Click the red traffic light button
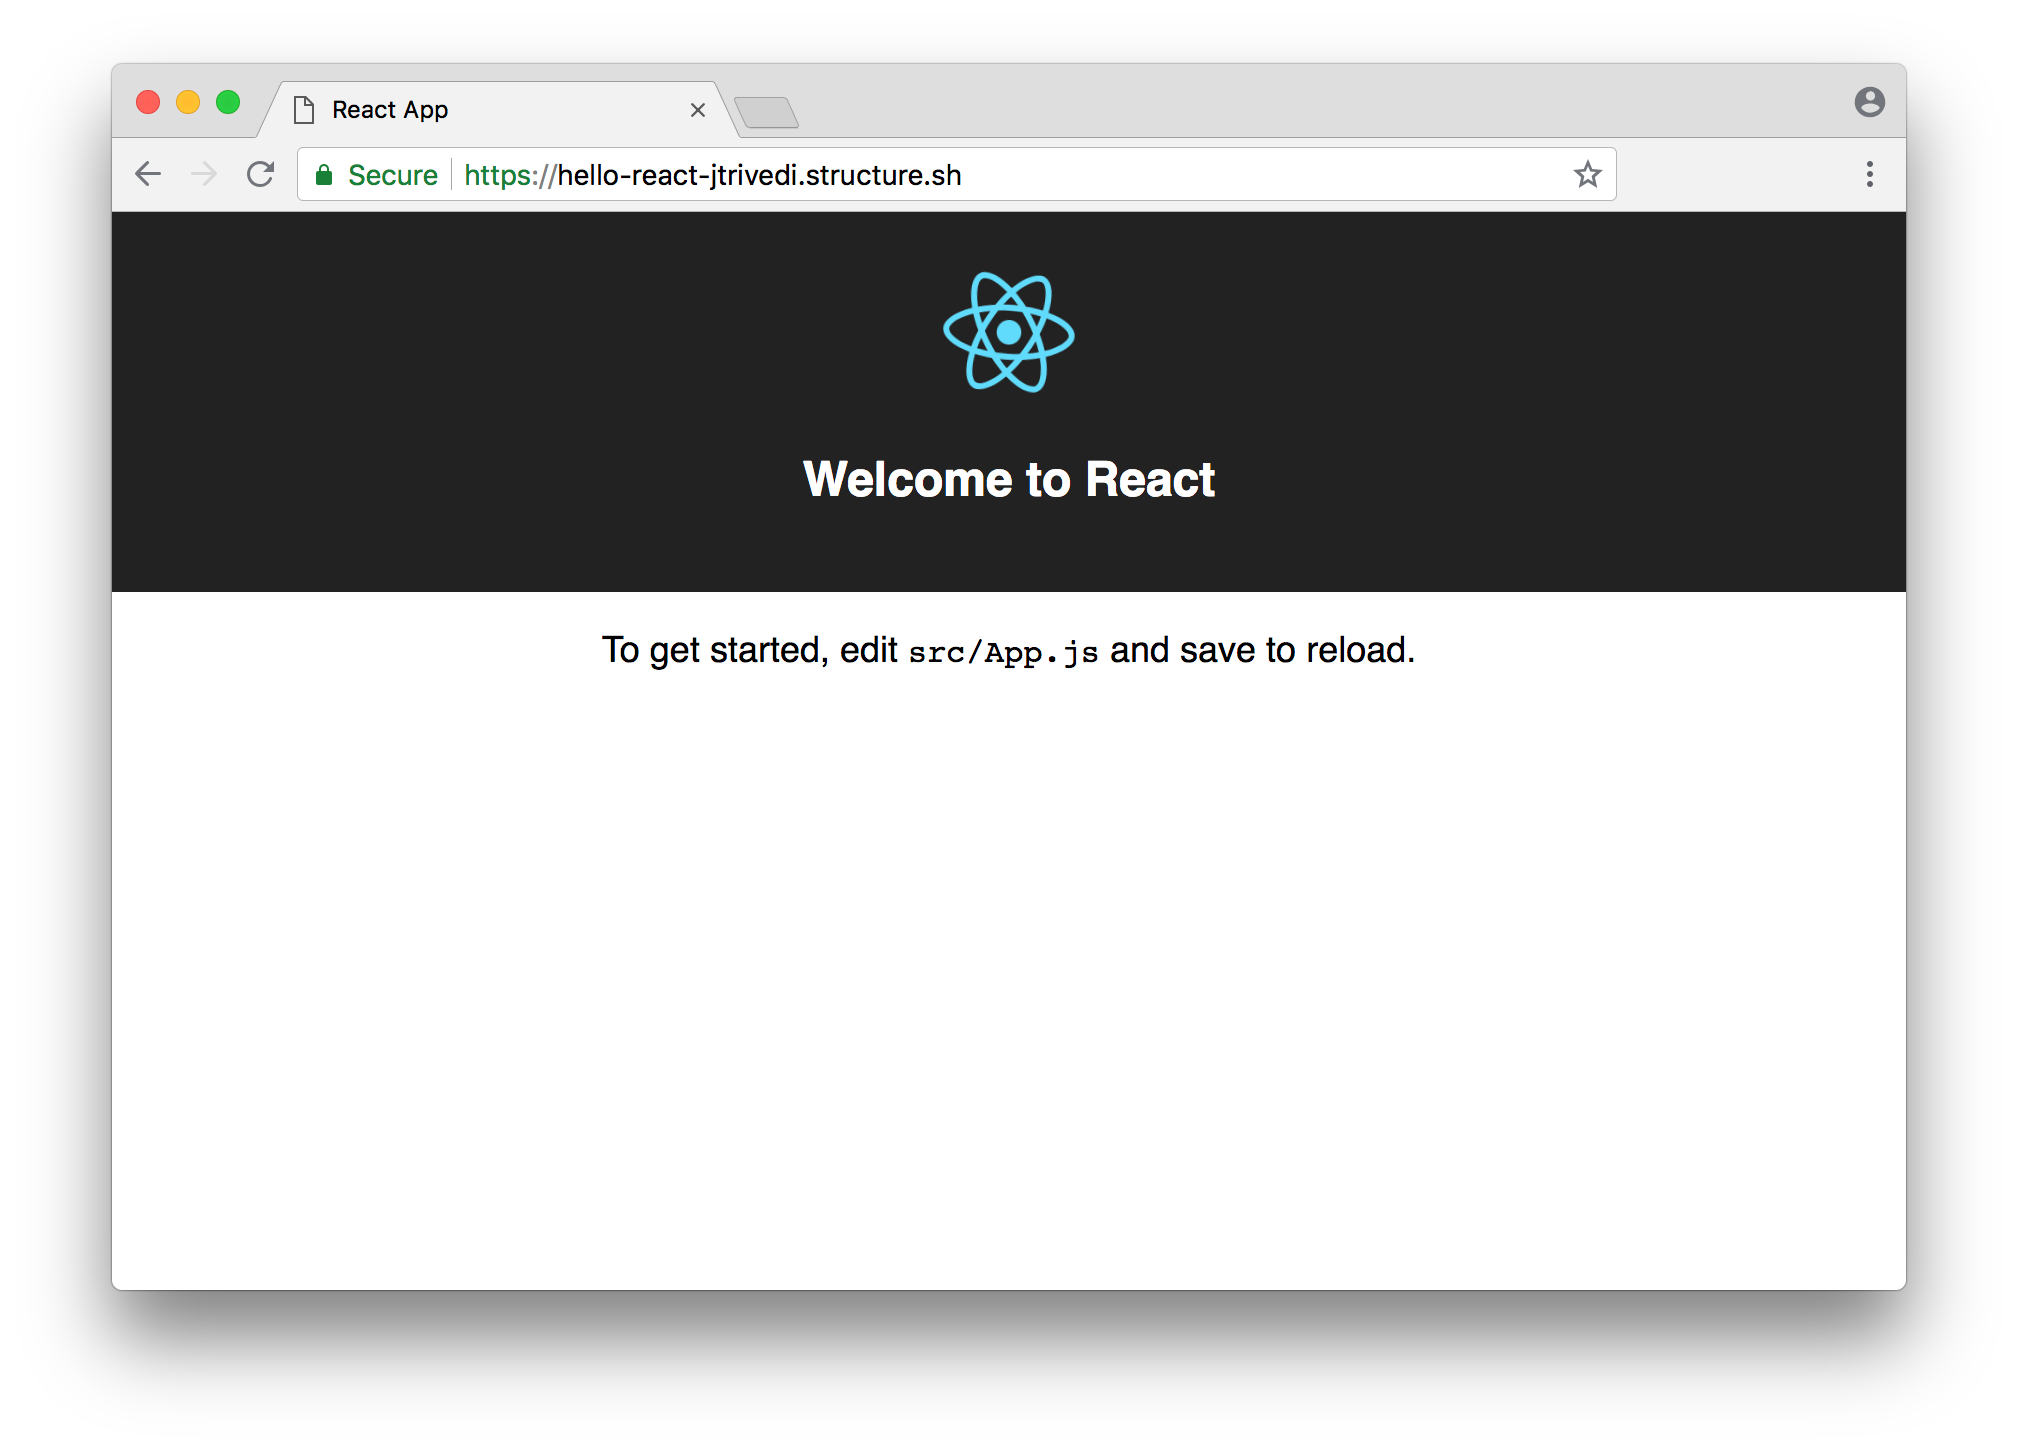The width and height of the screenshot is (2018, 1450). click(148, 102)
